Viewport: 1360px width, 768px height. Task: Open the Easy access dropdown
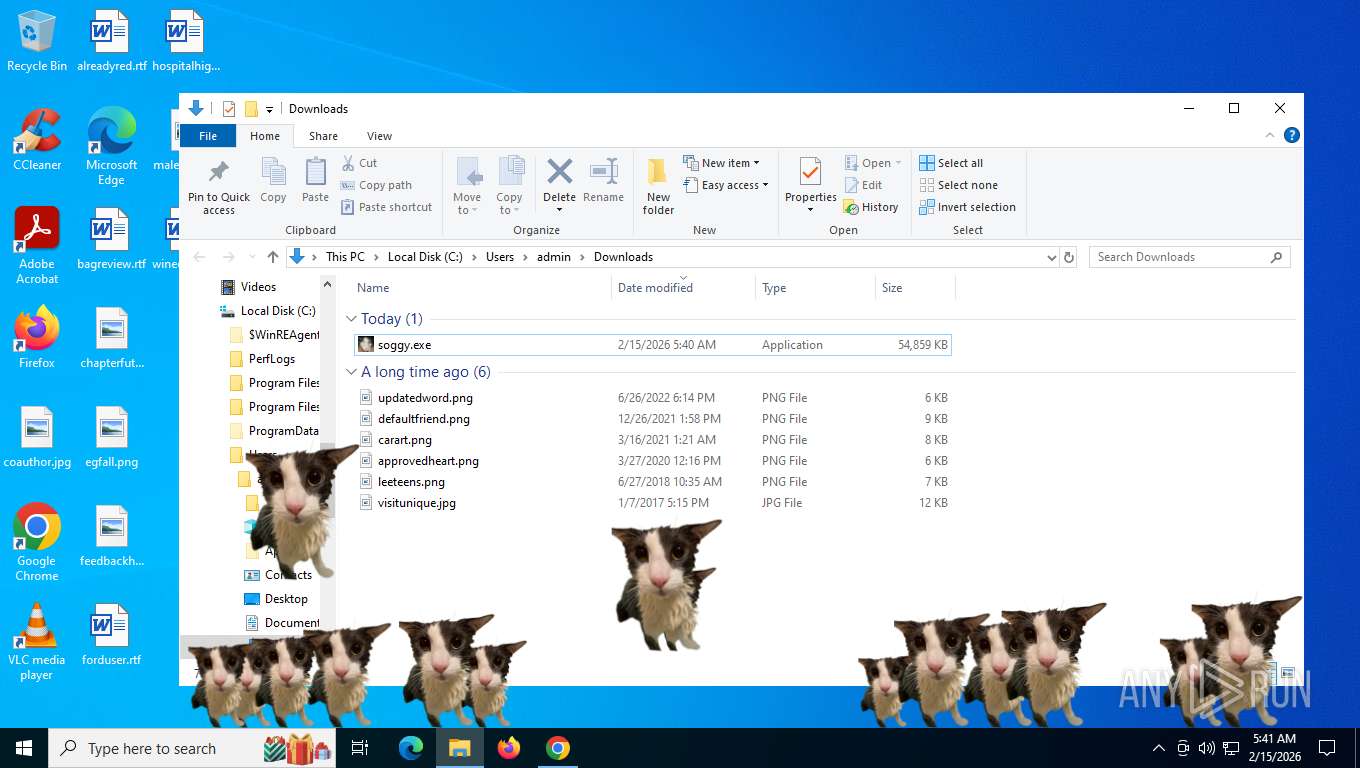point(726,185)
